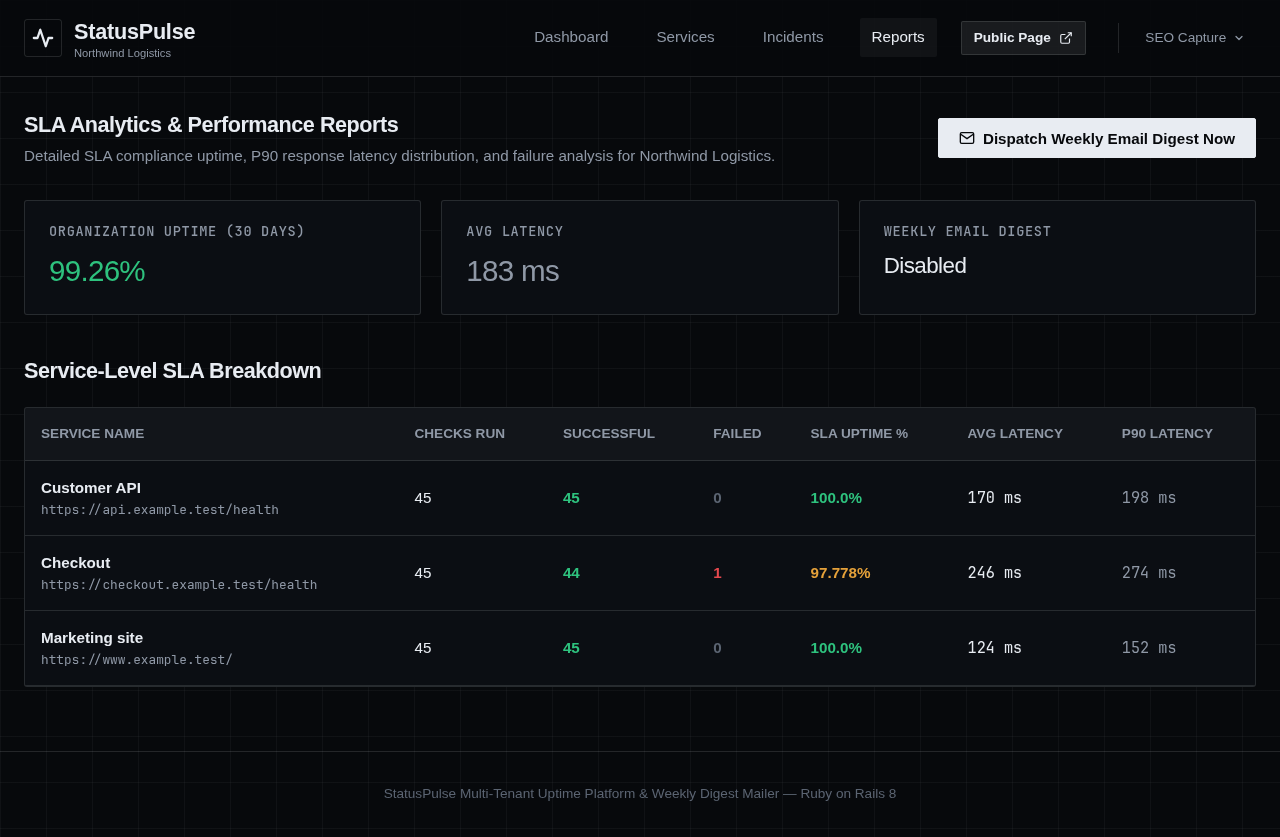The image size is (1280, 837).
Task: Click the Checks Run column header
Action: [460, 433]
